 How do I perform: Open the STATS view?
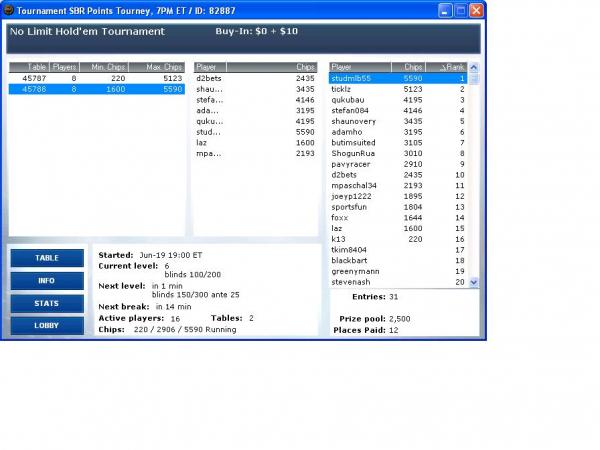pyautogui.click(x=47, y=303)
